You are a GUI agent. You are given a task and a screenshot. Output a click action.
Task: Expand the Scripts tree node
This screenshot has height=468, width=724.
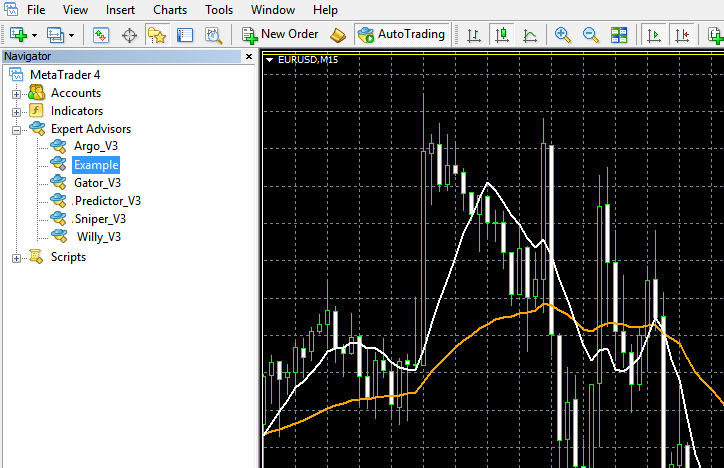16,258
